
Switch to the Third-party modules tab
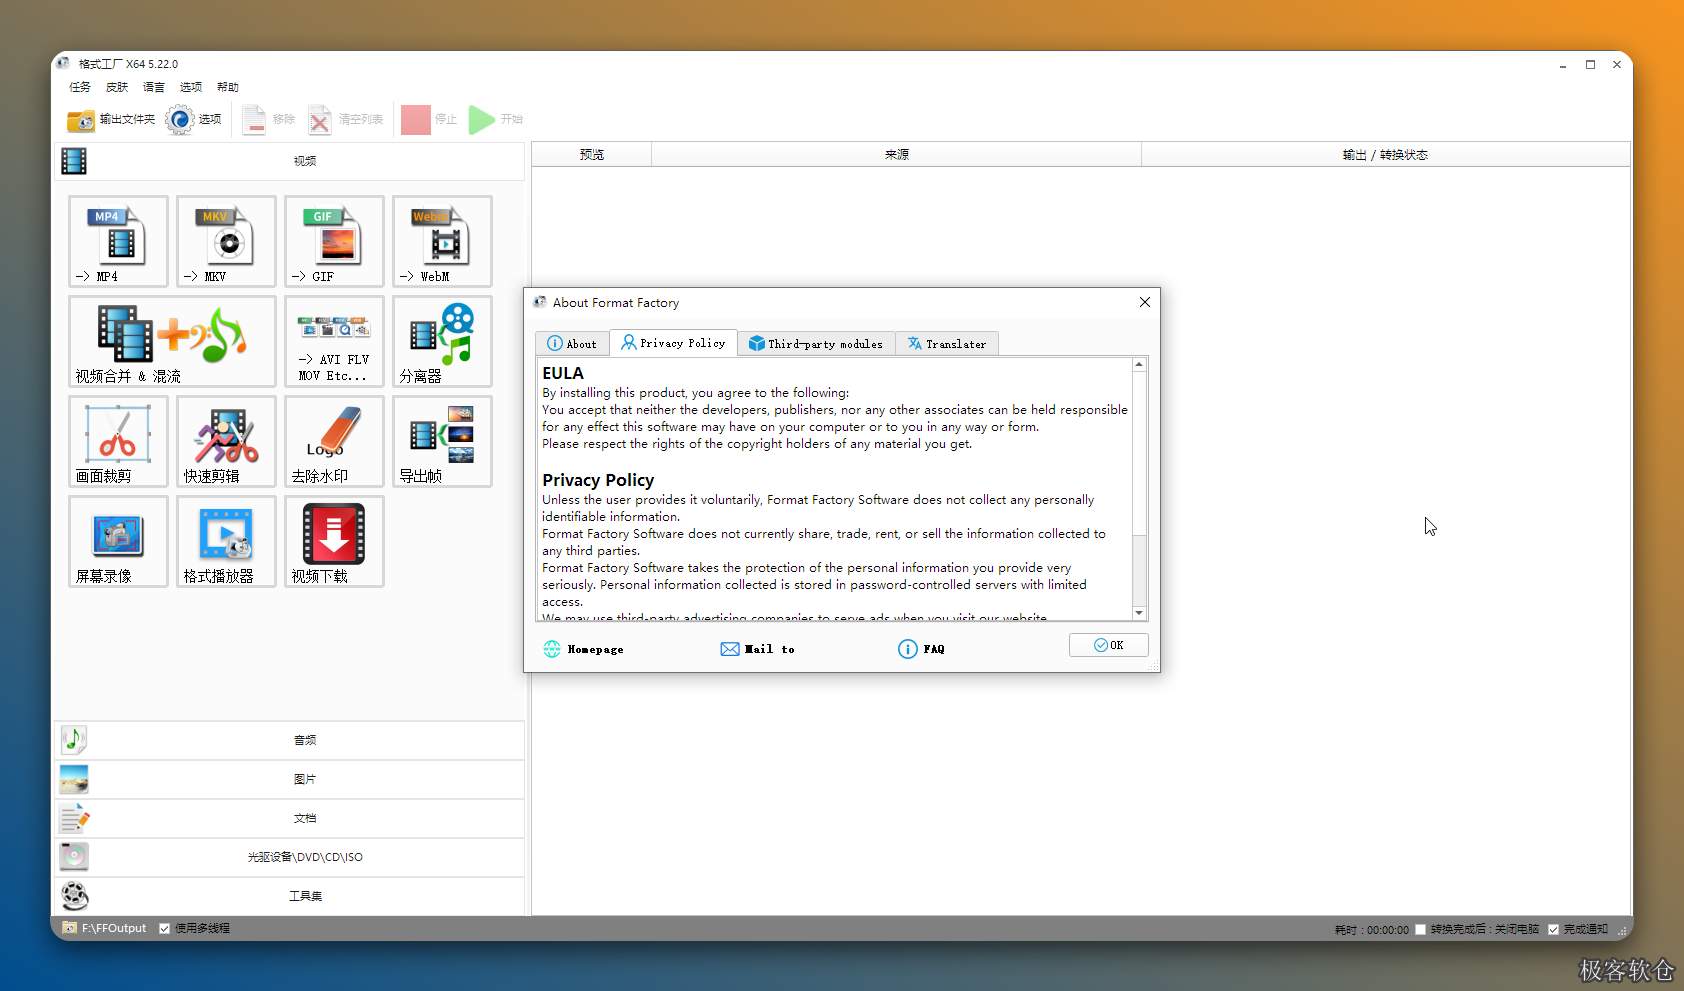point(816,344)
